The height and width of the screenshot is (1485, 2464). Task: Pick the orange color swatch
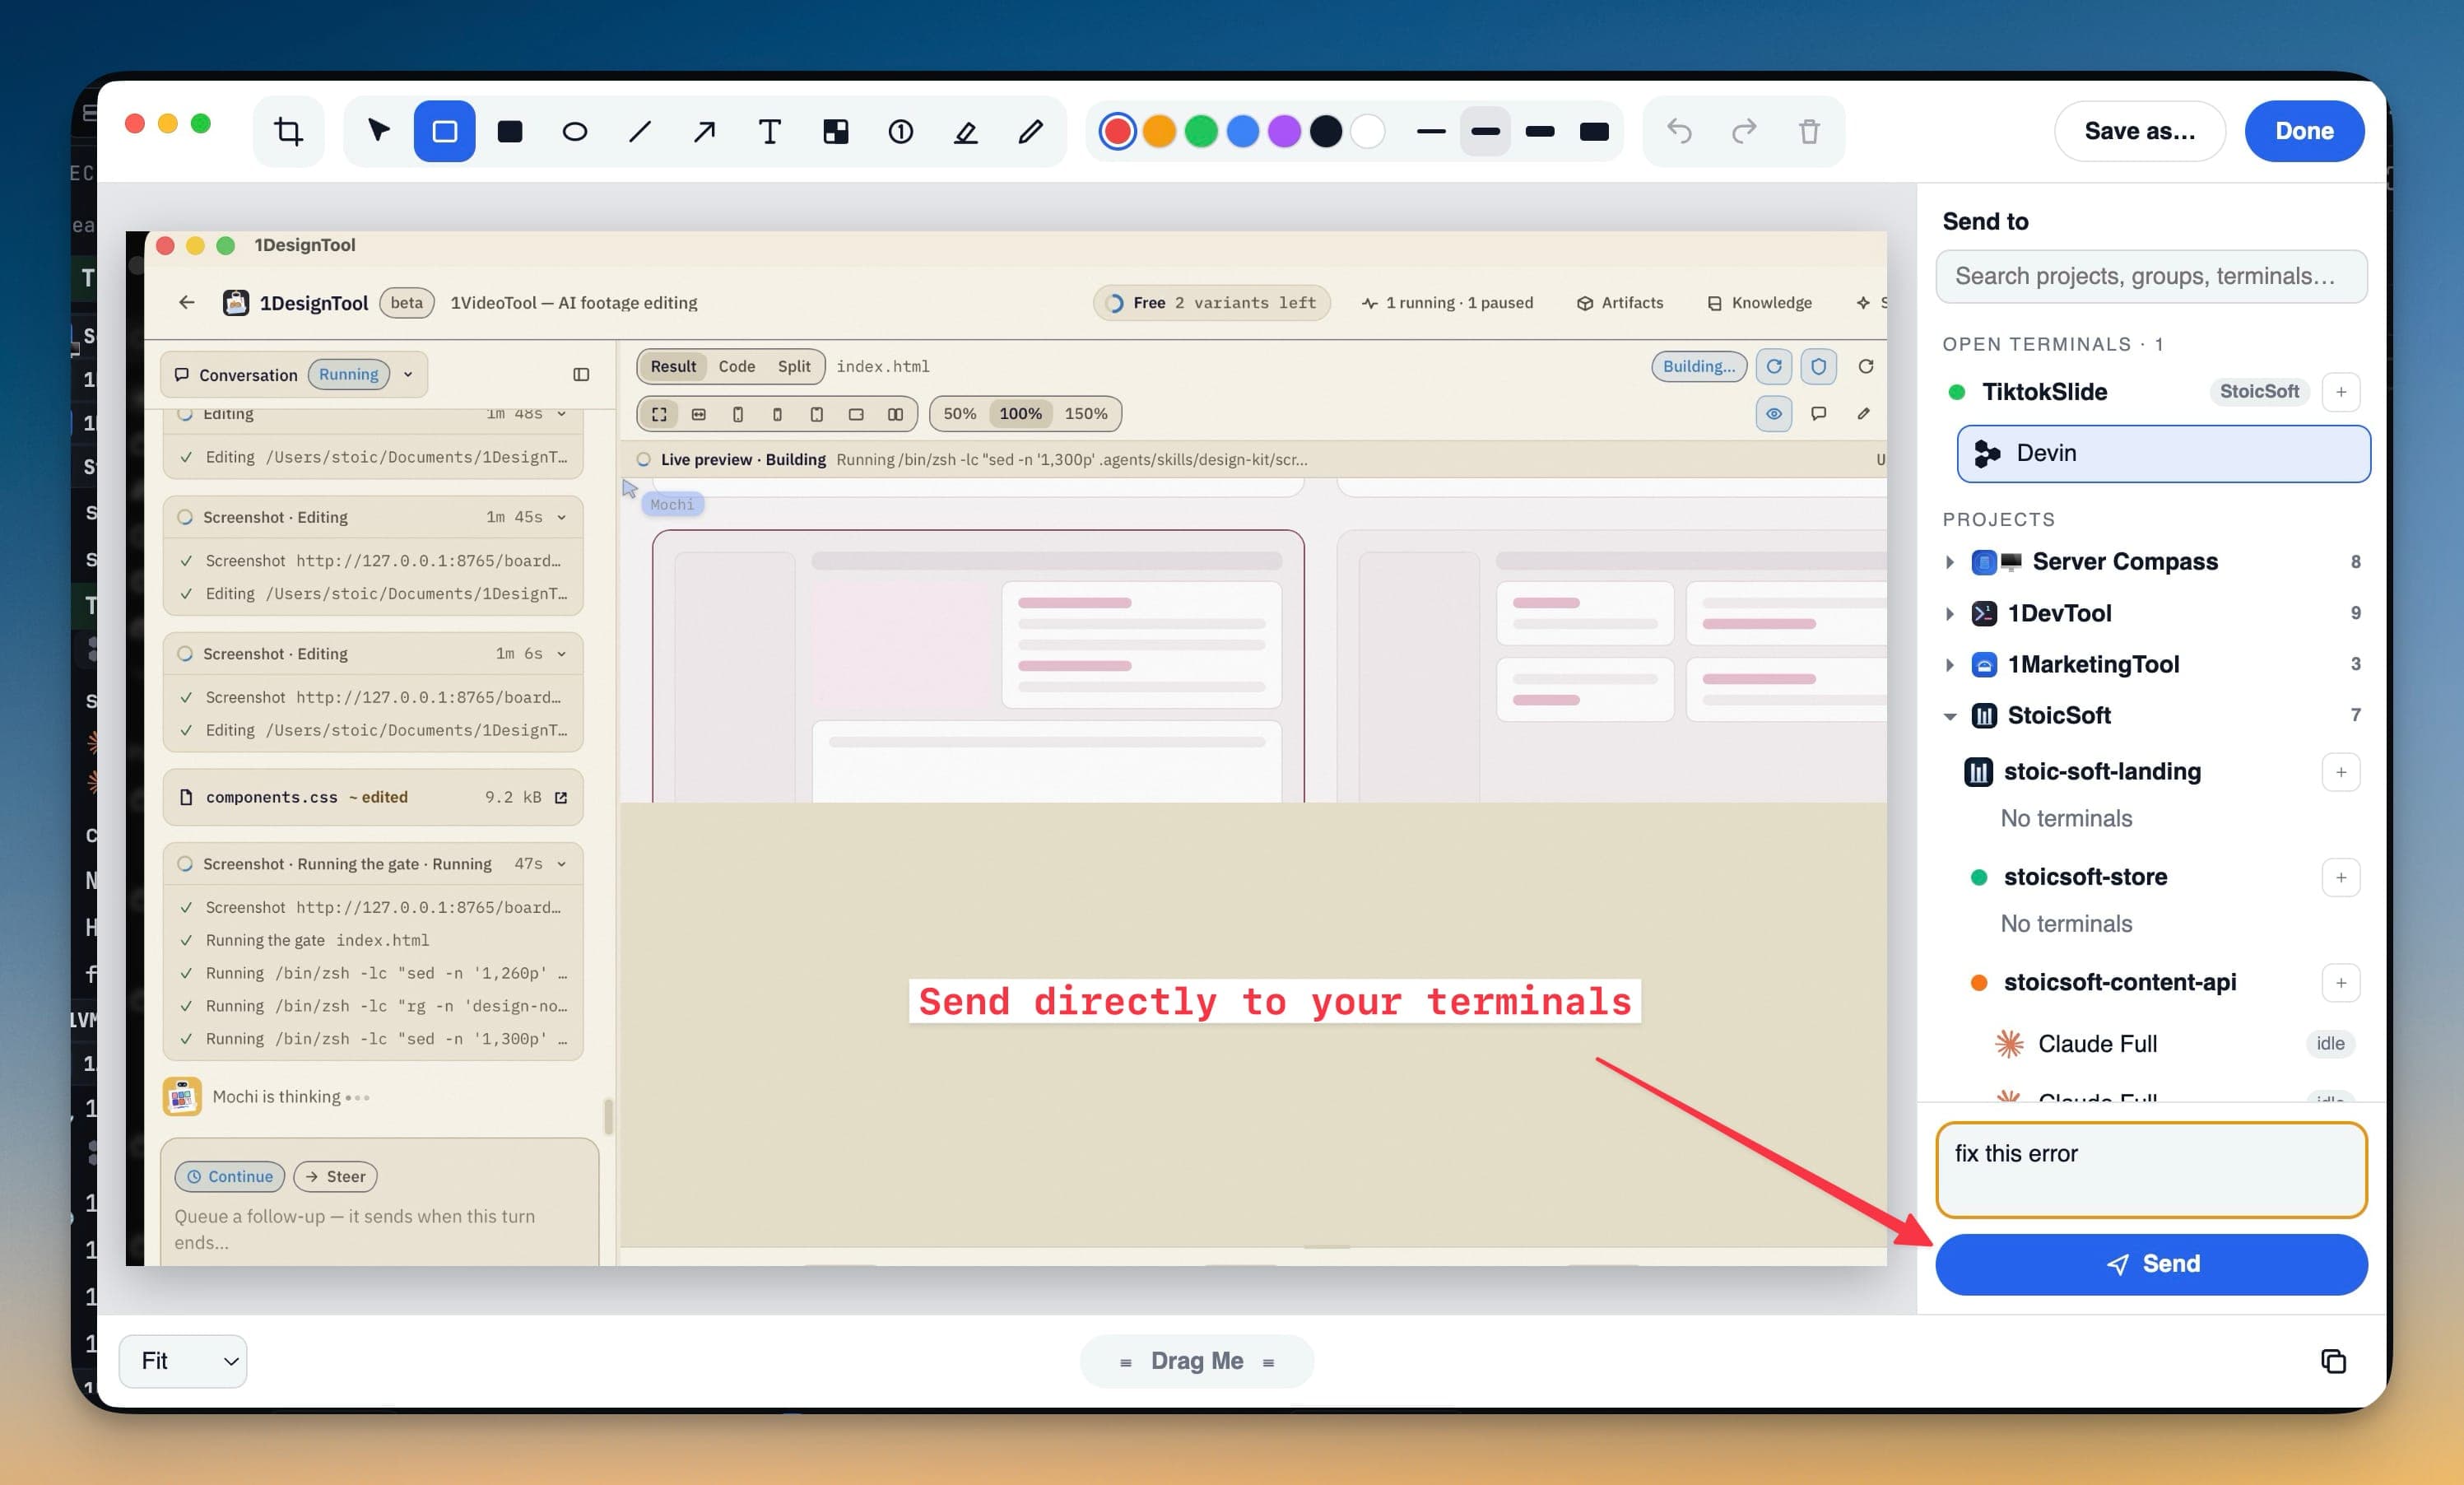(1159, 131)
